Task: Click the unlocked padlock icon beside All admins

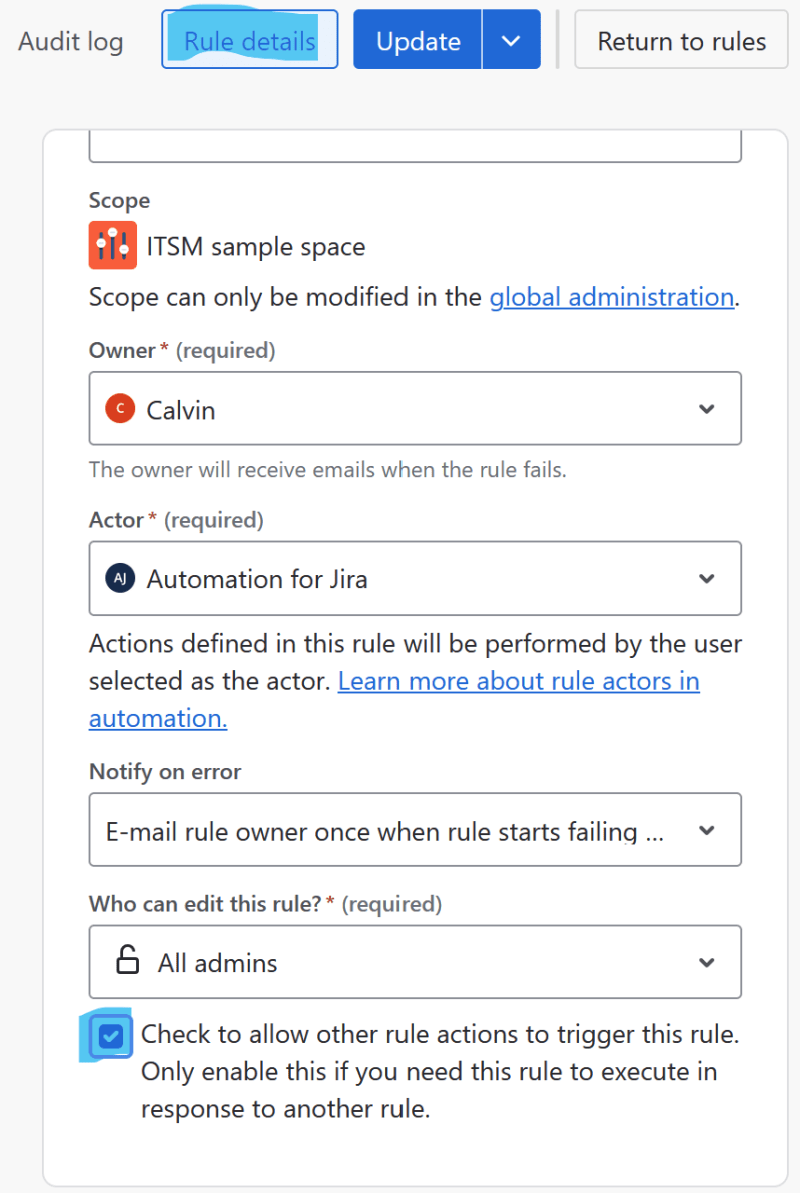Action: tap(127, 961)
